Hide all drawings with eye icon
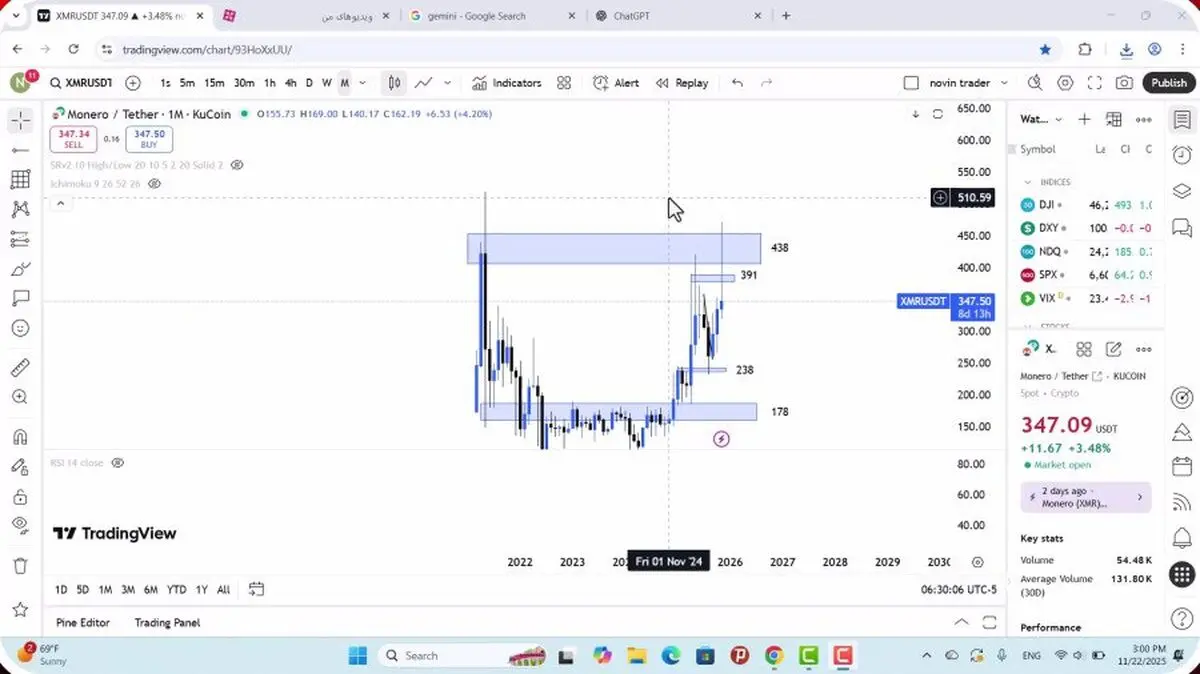The image size is (1200, 674). point(20,525)
